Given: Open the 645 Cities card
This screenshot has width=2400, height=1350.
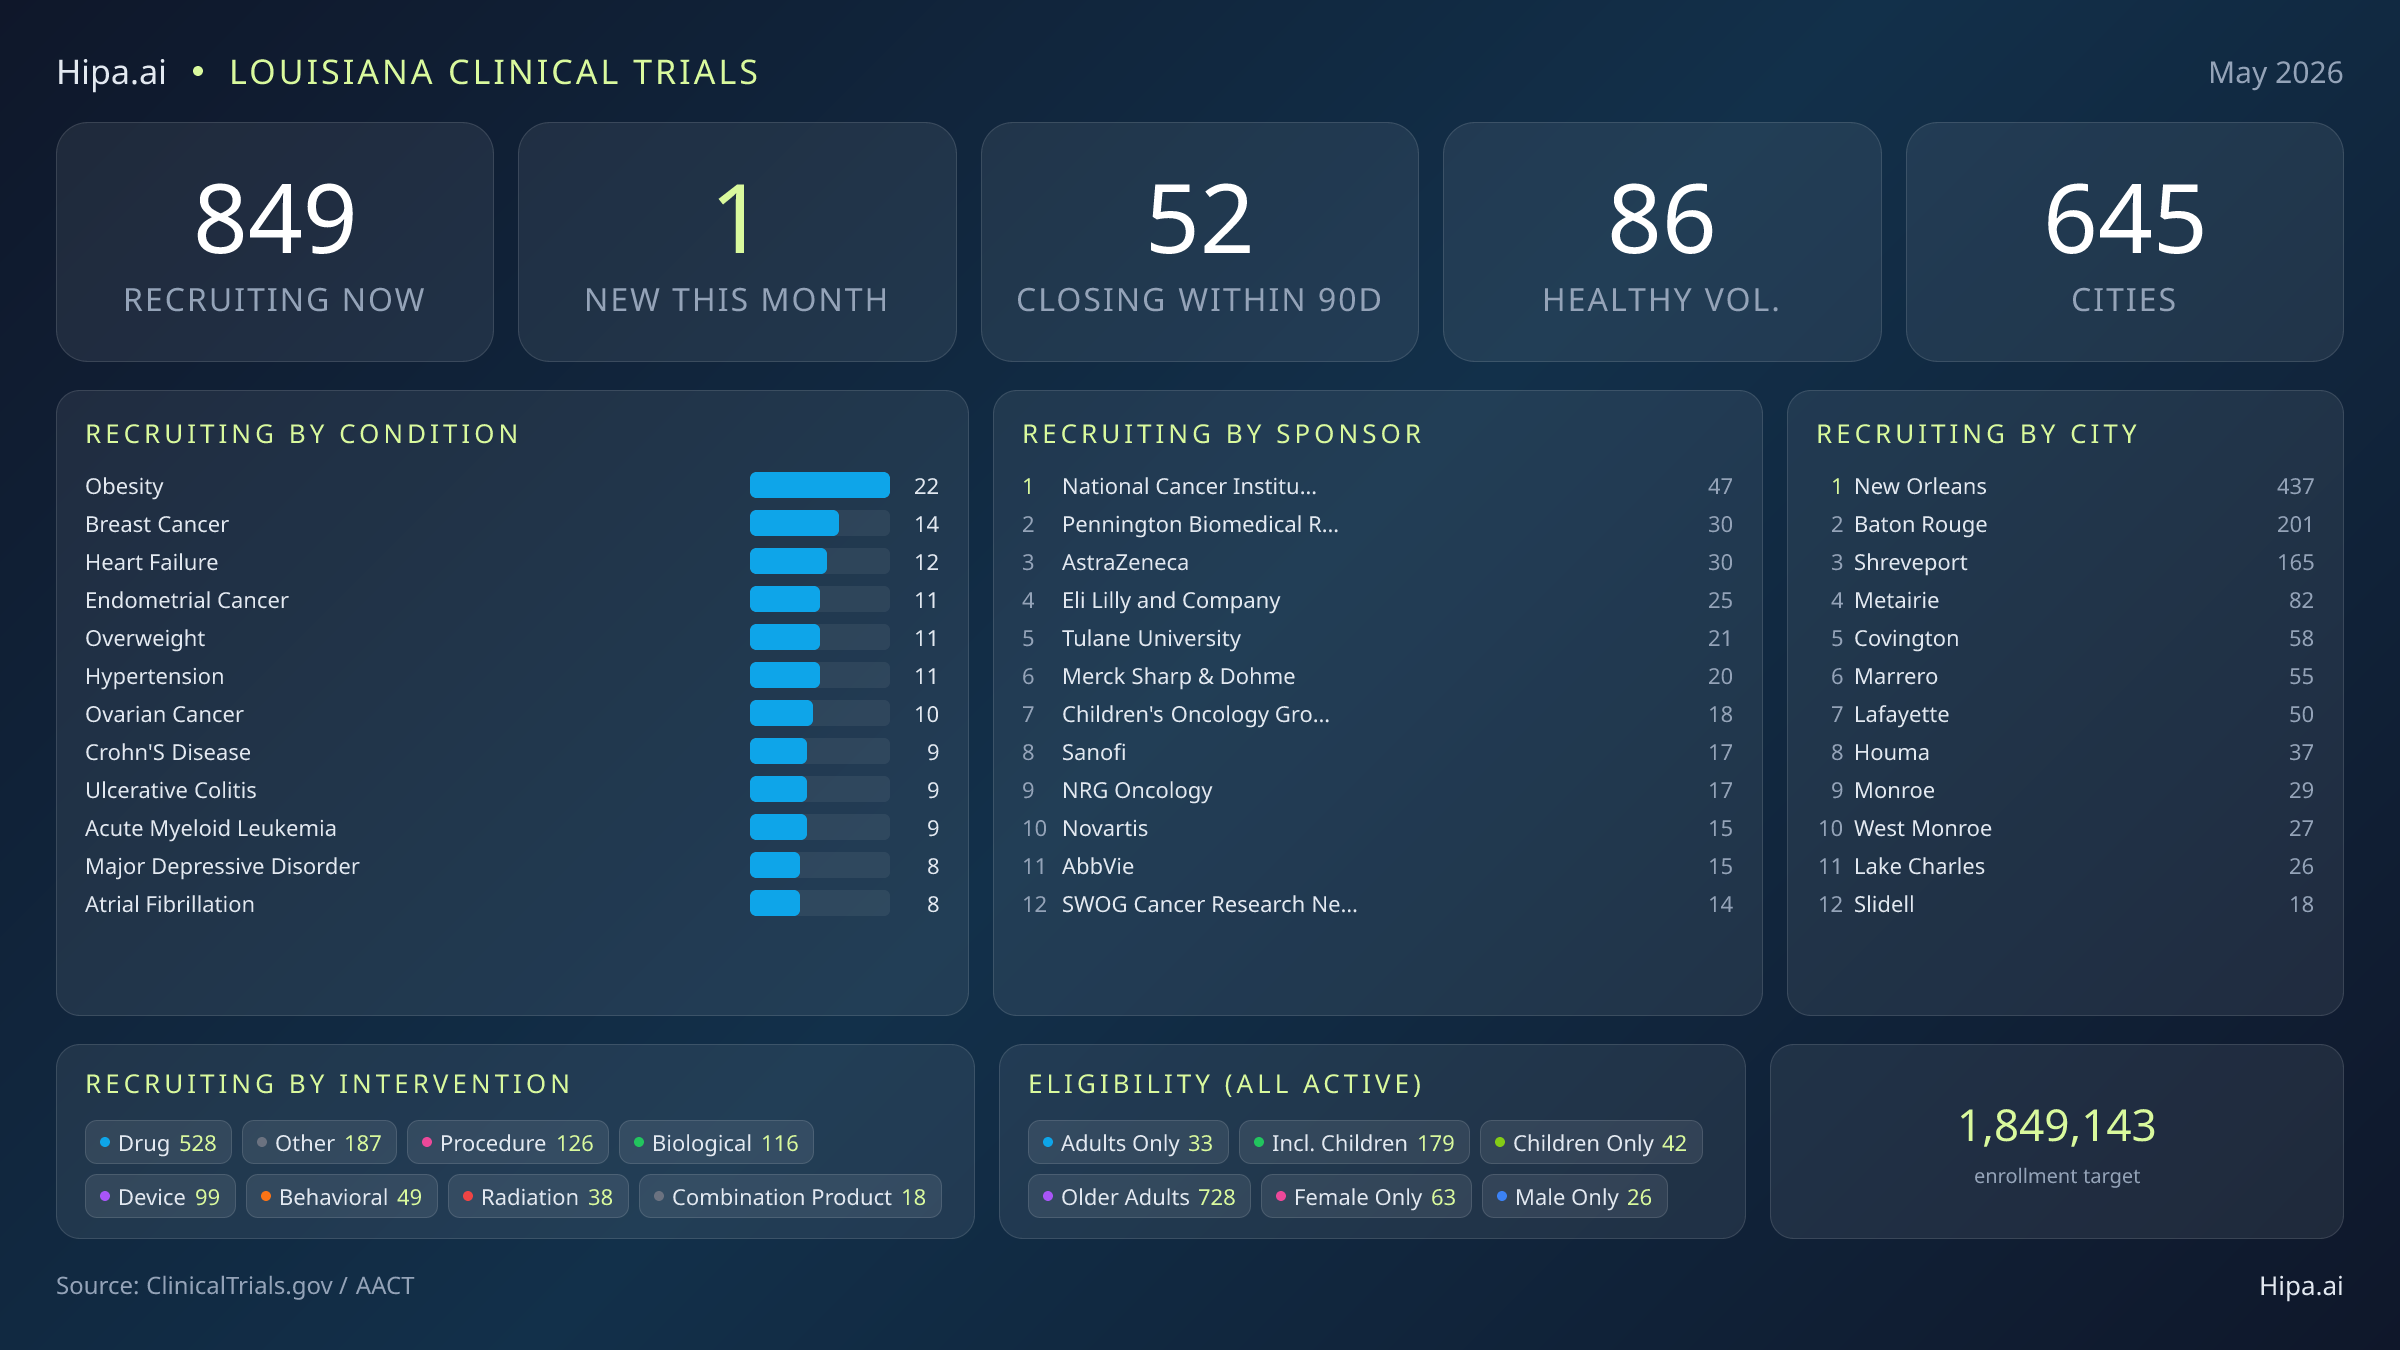Looking at the screenshot, I should (x=2124, y=242).
